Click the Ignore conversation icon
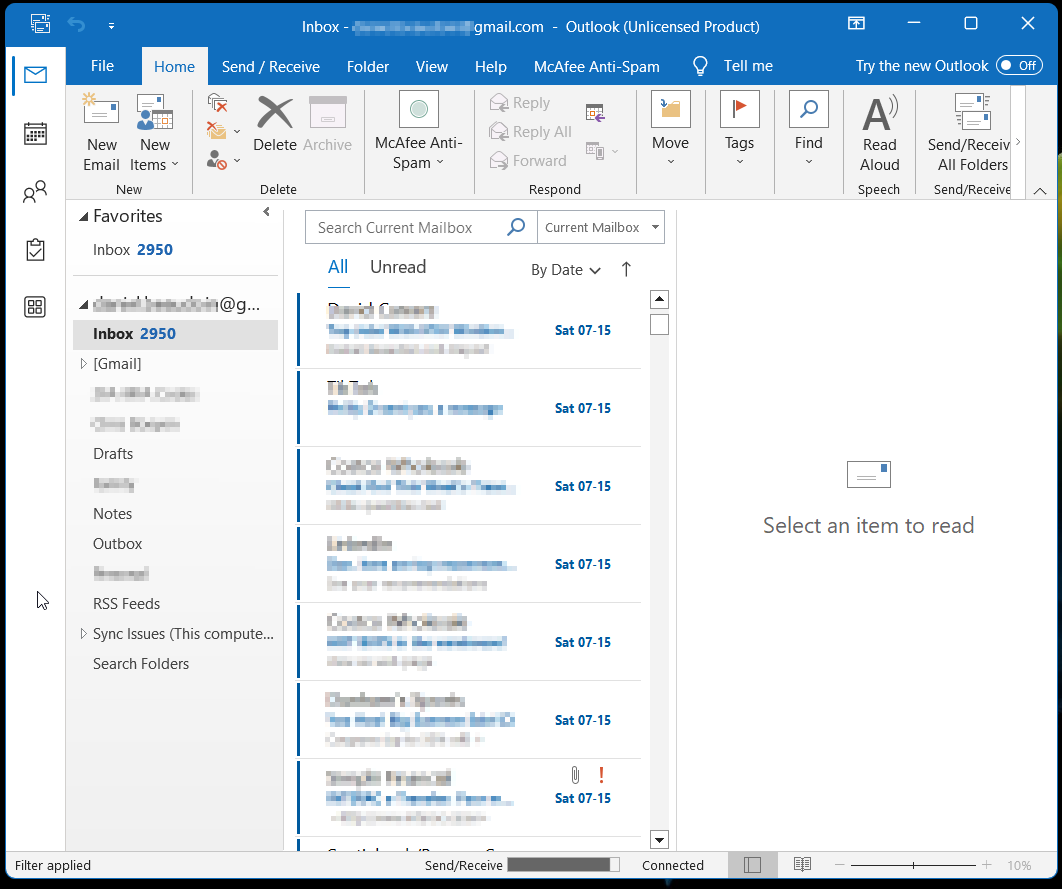 (217, 102)
